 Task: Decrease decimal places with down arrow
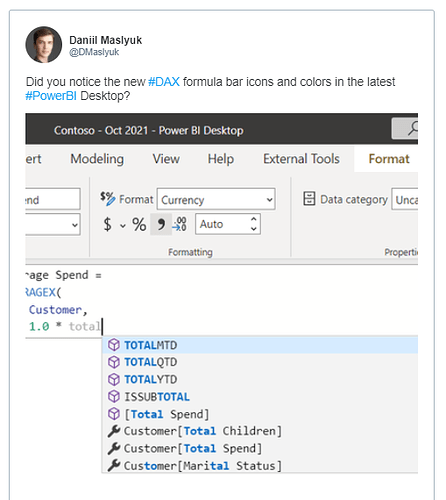[x=254, y=229]
